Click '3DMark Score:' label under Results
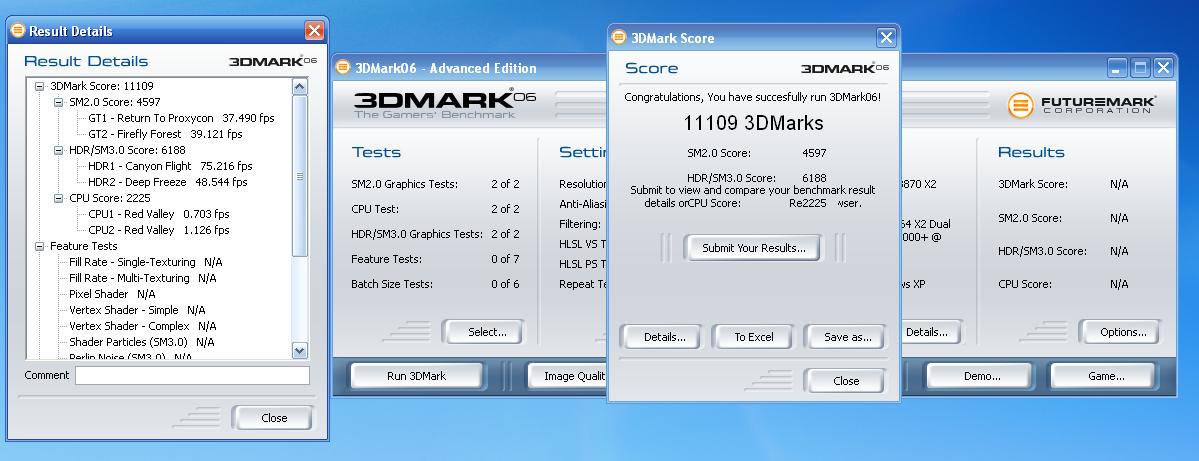1199x461 pixels. [1033, 184]
